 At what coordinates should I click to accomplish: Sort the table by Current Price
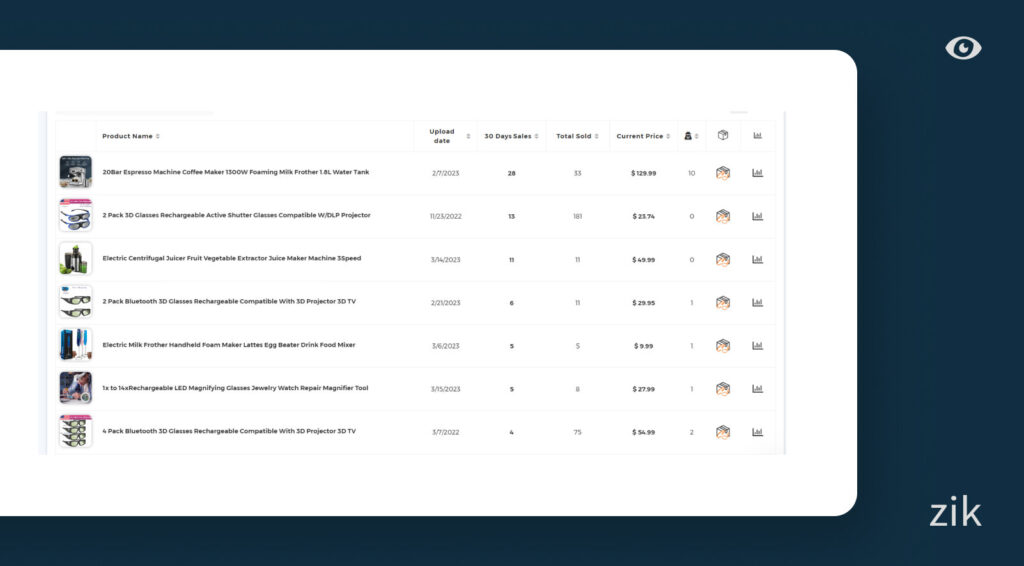(x=643, y=136)
